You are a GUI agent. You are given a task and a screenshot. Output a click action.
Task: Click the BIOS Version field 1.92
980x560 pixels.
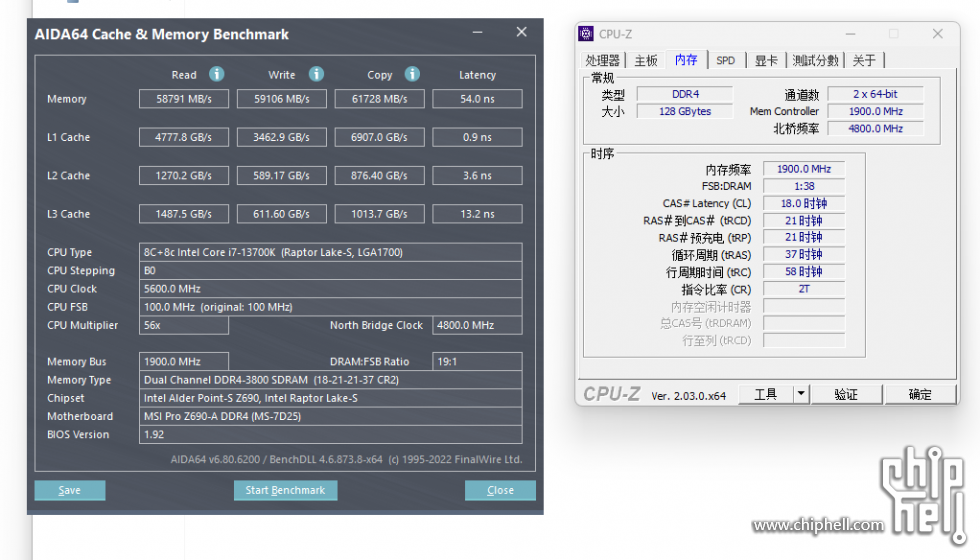(331, 434)
